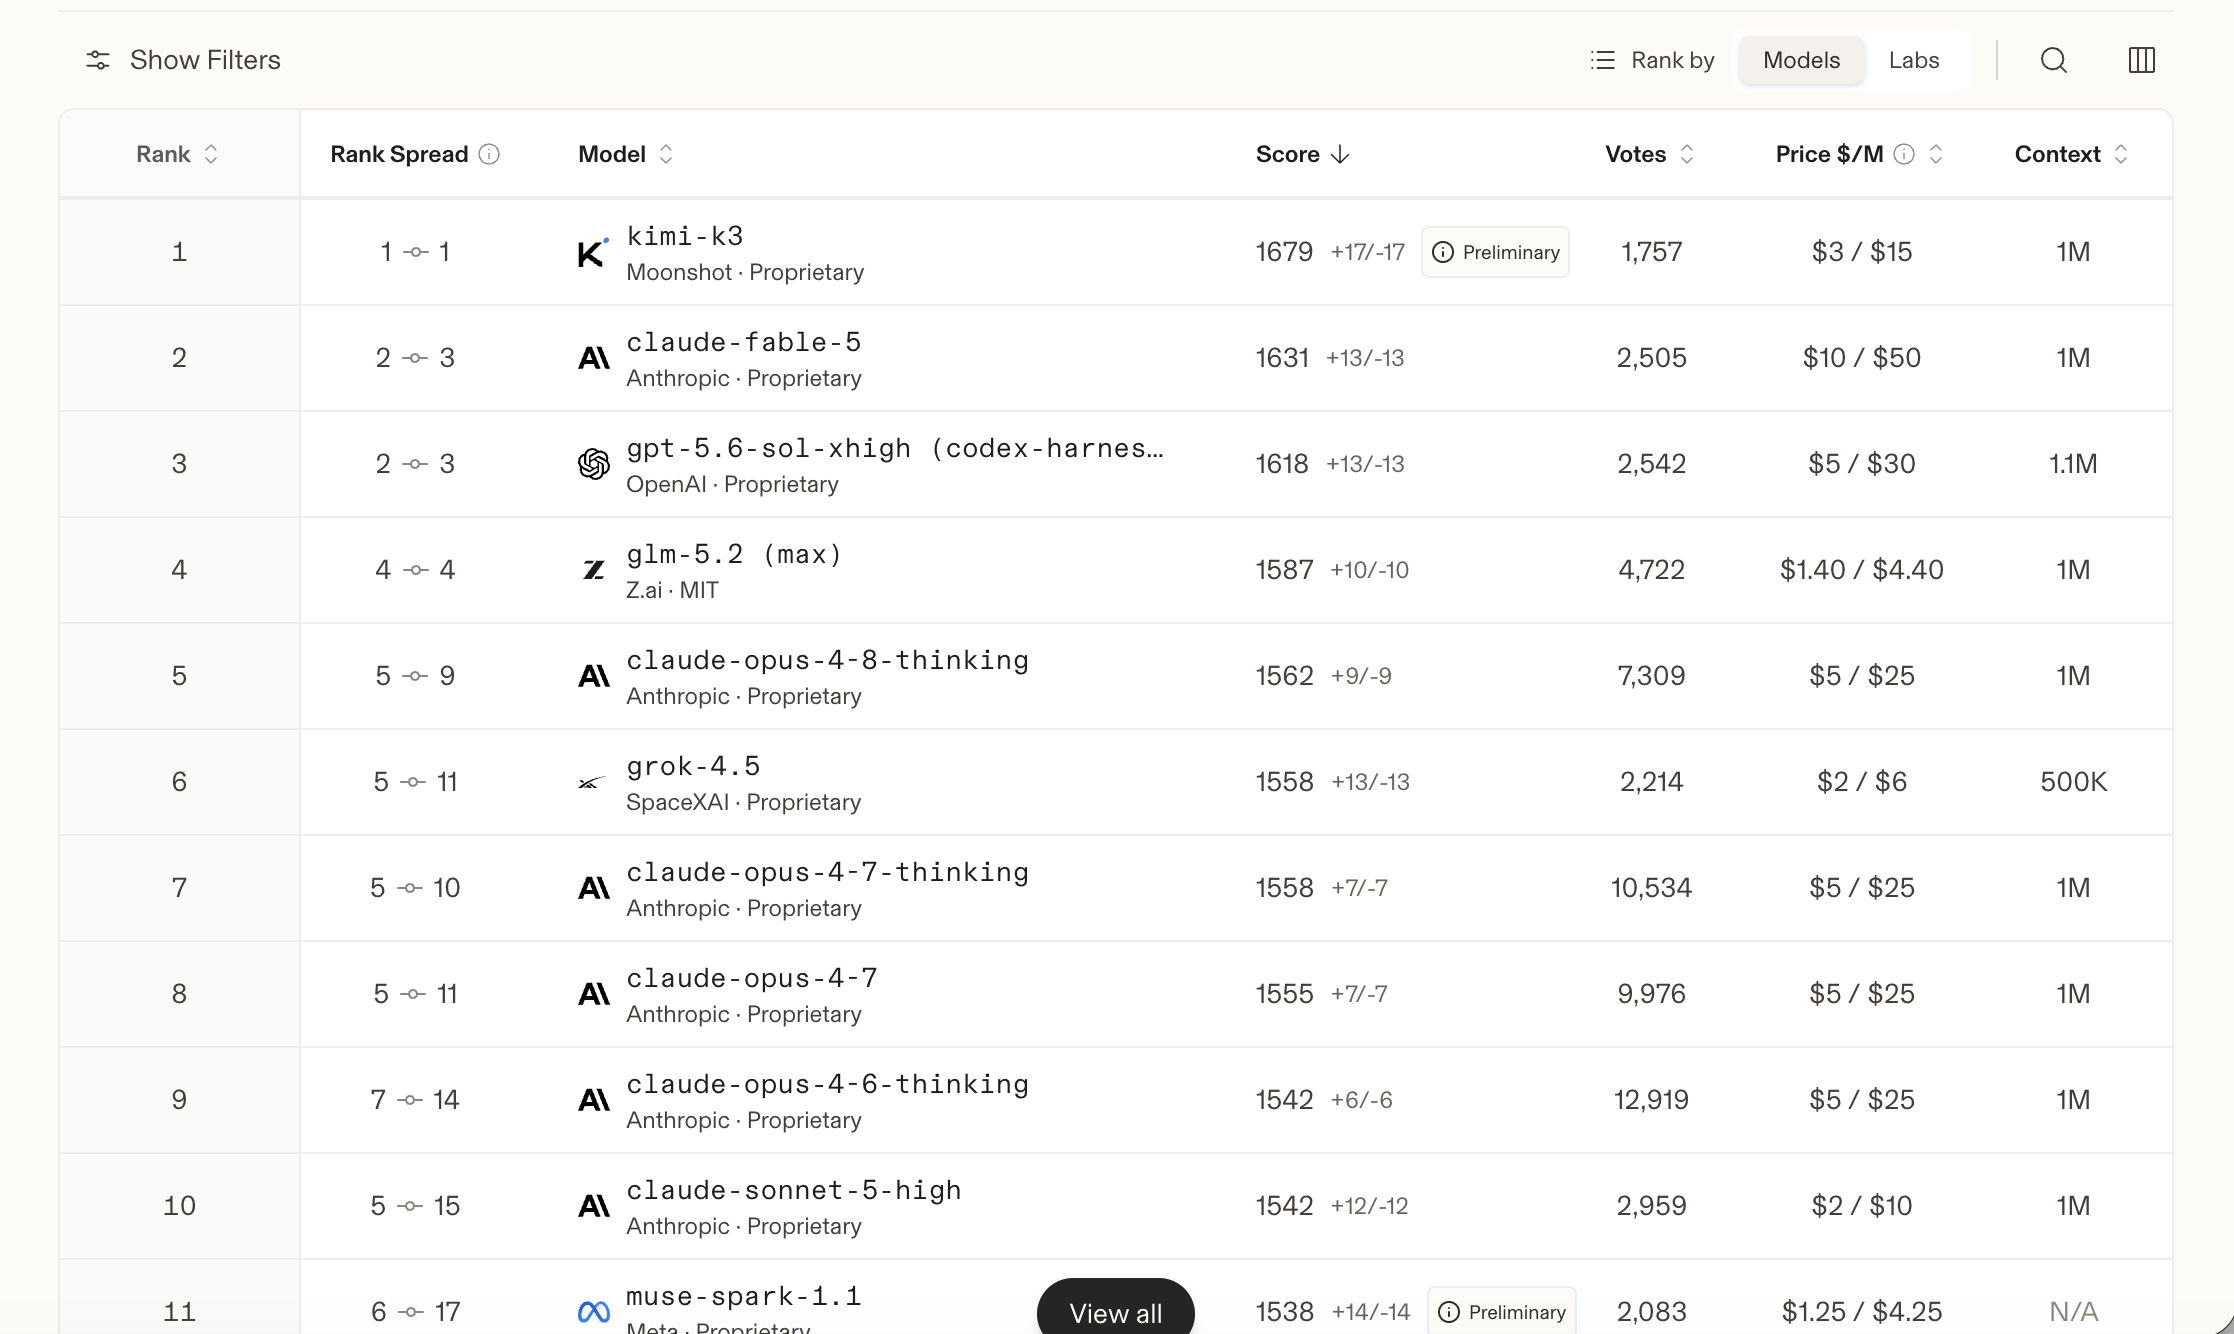Click the score 1679 for kimi-k3
This screenshot has height=1334, width=2234.
pos(1284,252)
